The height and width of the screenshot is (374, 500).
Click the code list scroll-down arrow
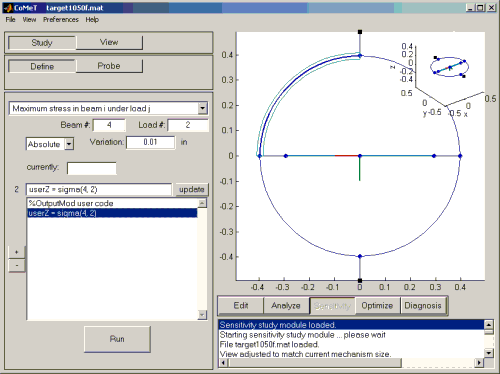(202, 314)
